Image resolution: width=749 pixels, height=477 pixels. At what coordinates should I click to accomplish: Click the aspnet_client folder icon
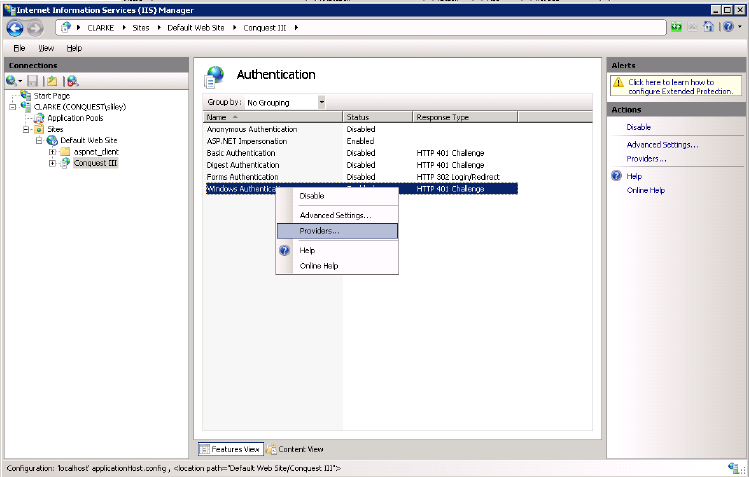pyautogui.click(x=65, y=152)
